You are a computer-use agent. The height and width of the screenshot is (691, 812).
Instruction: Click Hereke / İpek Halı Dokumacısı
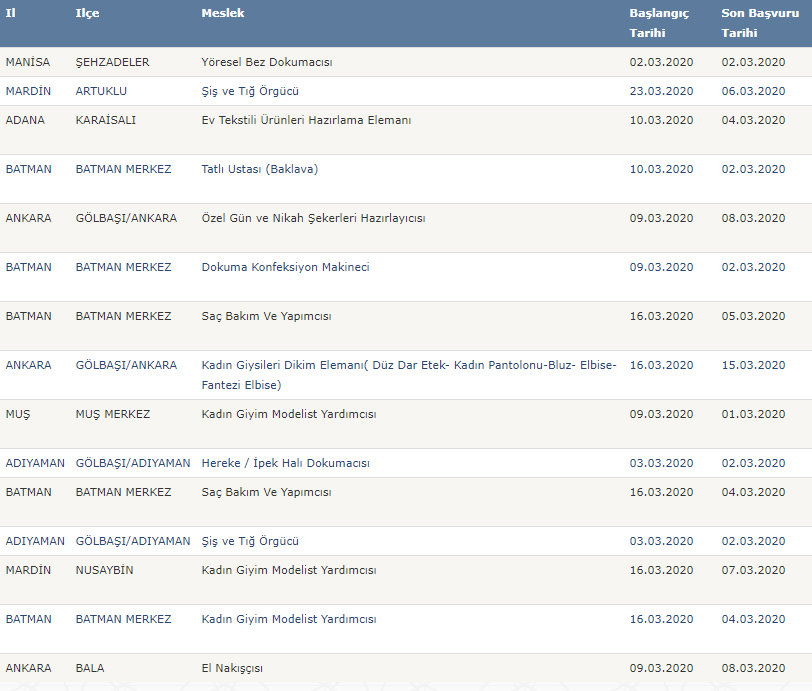click(x=285, y=463)
